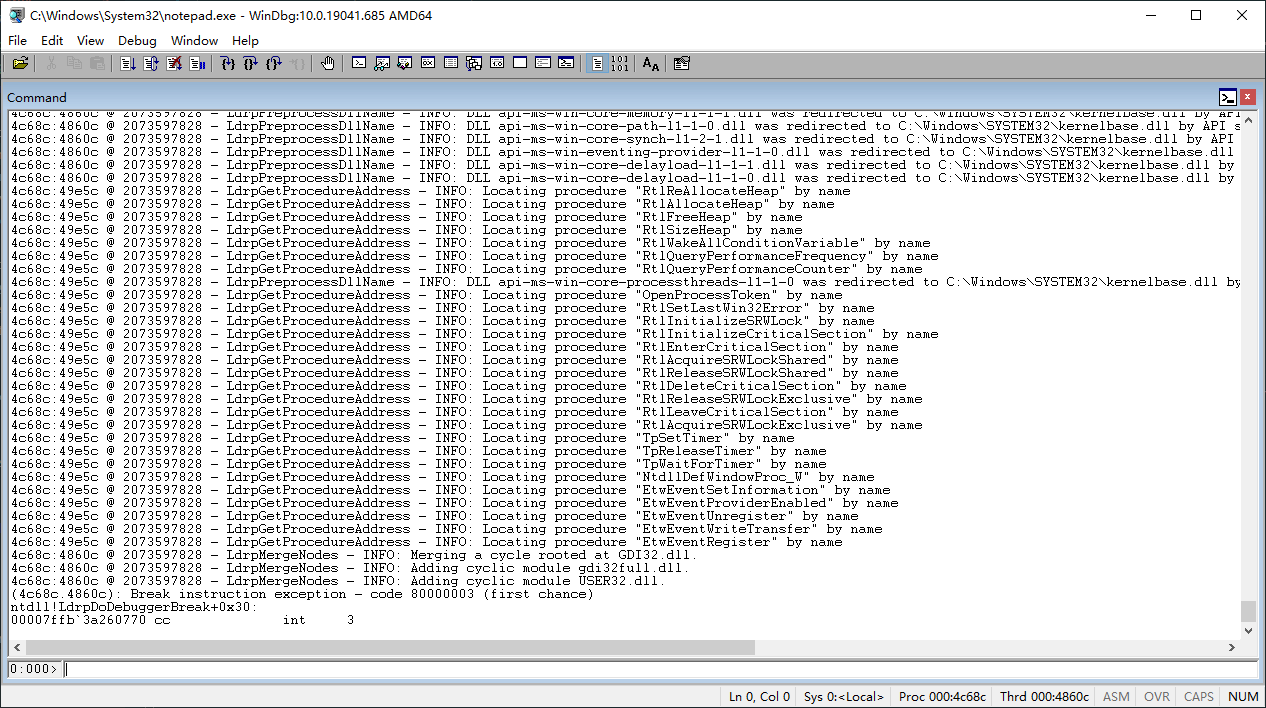Toggle Source mode on button
The height and width of the screenshot is (708, 1266).
point(597,63)
